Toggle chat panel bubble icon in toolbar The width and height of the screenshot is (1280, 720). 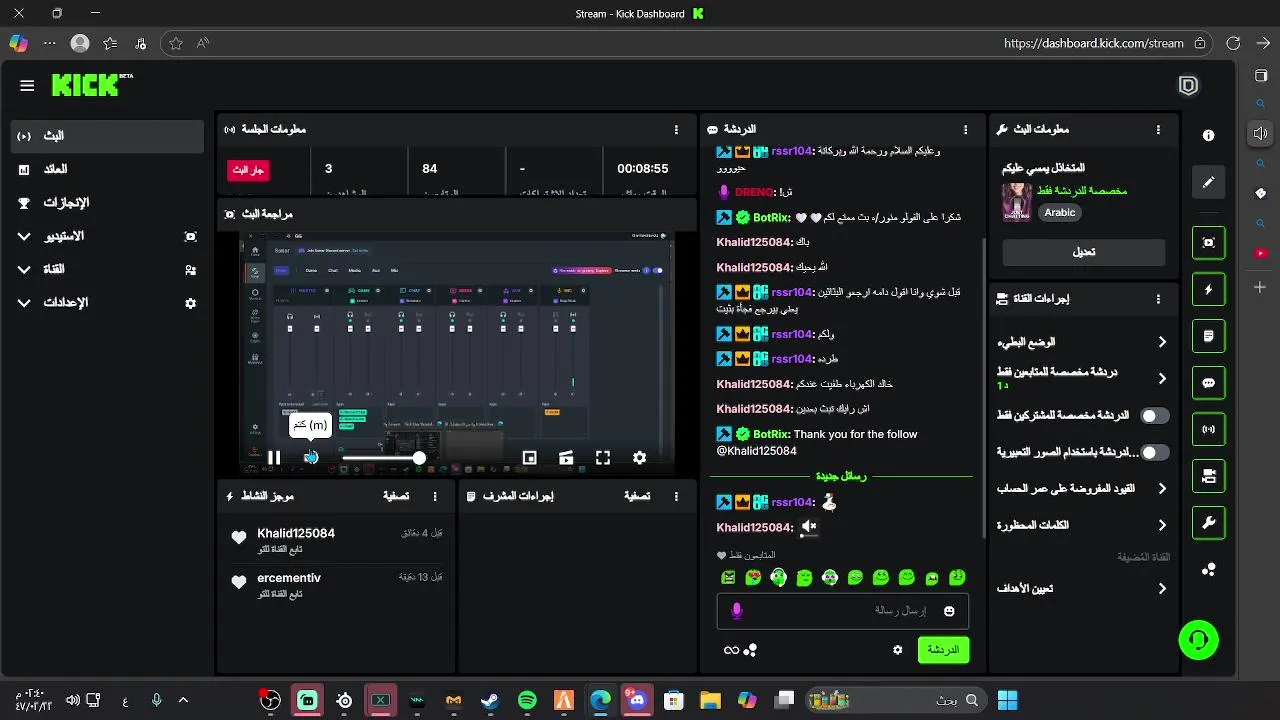1208,383
